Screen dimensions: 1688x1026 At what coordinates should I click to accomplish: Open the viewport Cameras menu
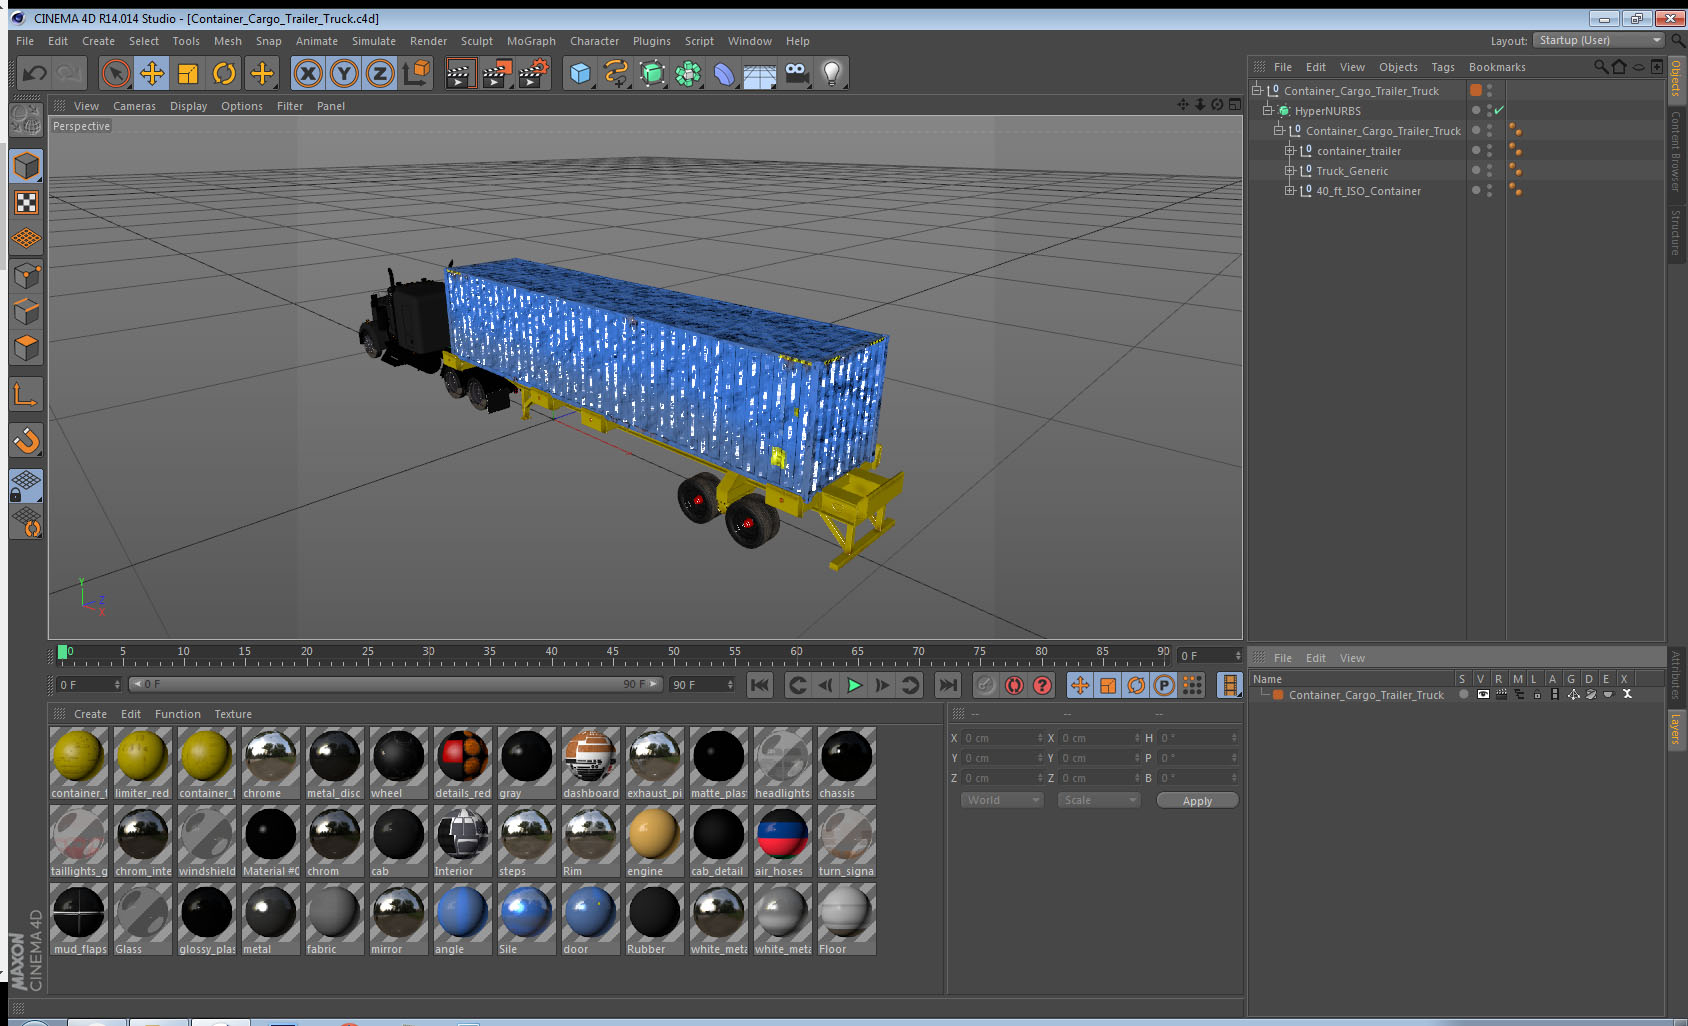[x=134, y=106]
